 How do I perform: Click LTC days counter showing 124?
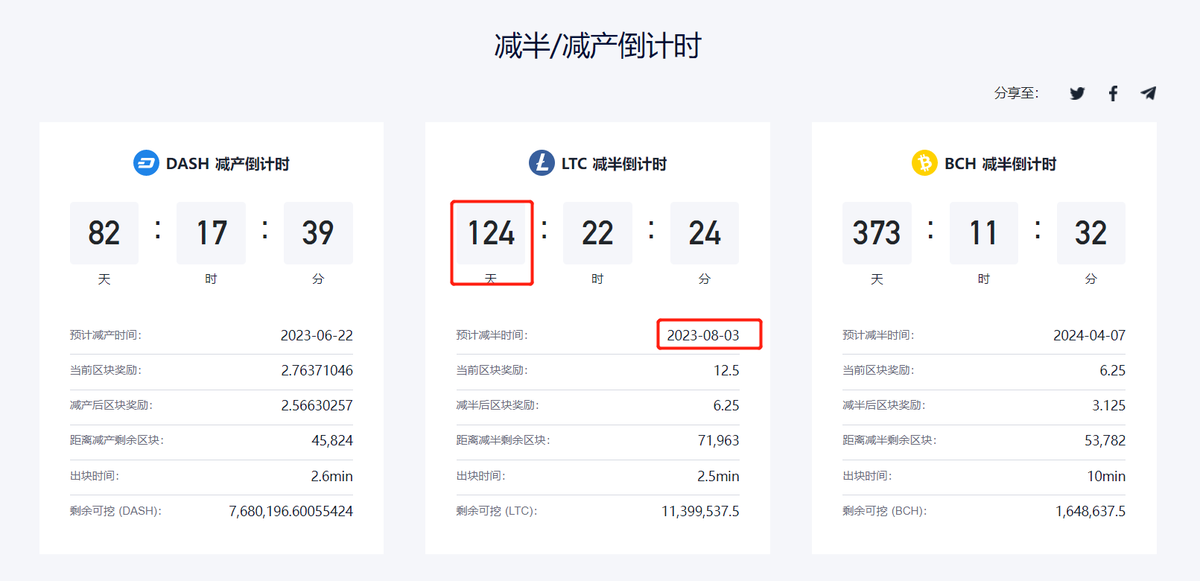[x=491, y=233]
